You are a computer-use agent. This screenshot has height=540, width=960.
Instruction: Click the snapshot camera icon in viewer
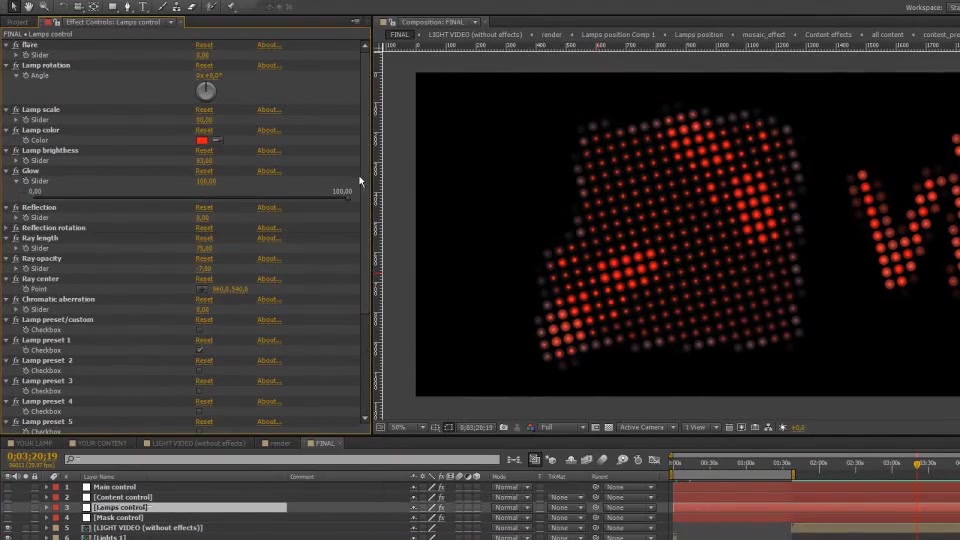coord(503,427)
